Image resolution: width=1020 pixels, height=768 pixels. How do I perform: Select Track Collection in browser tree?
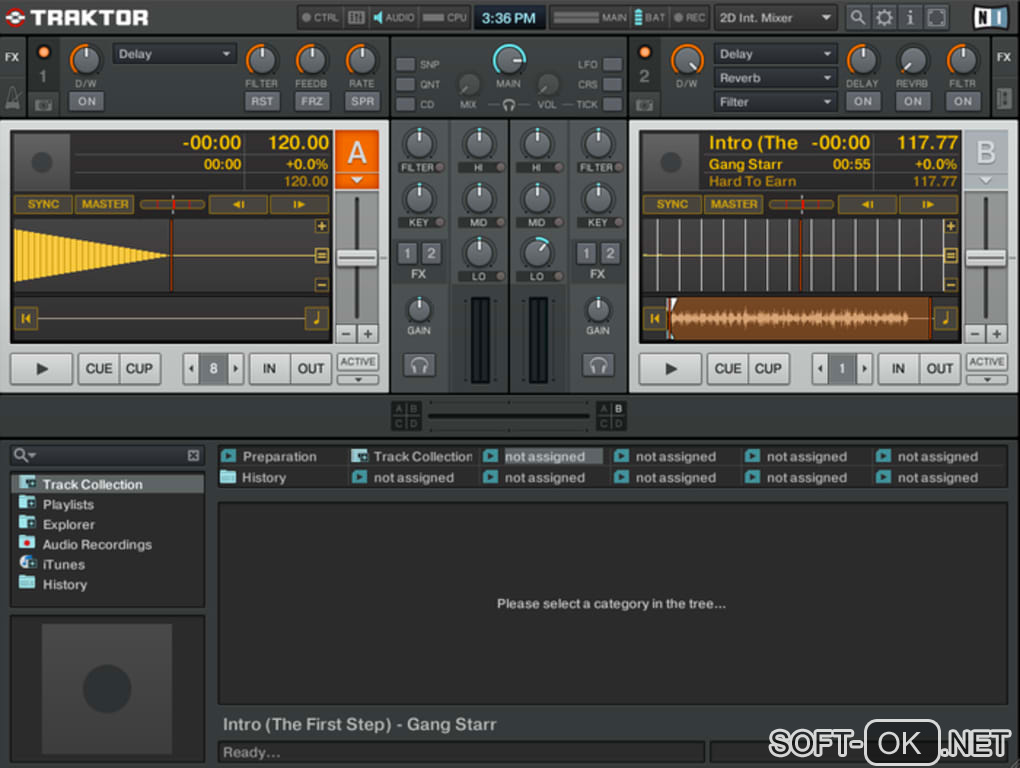coord(107,484)
